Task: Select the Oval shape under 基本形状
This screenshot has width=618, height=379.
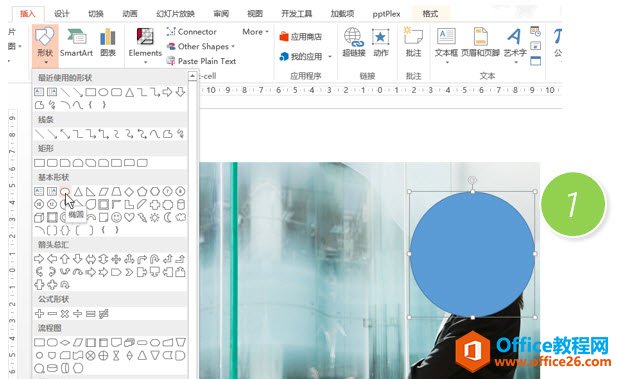Action: click(x=65, y=191)
